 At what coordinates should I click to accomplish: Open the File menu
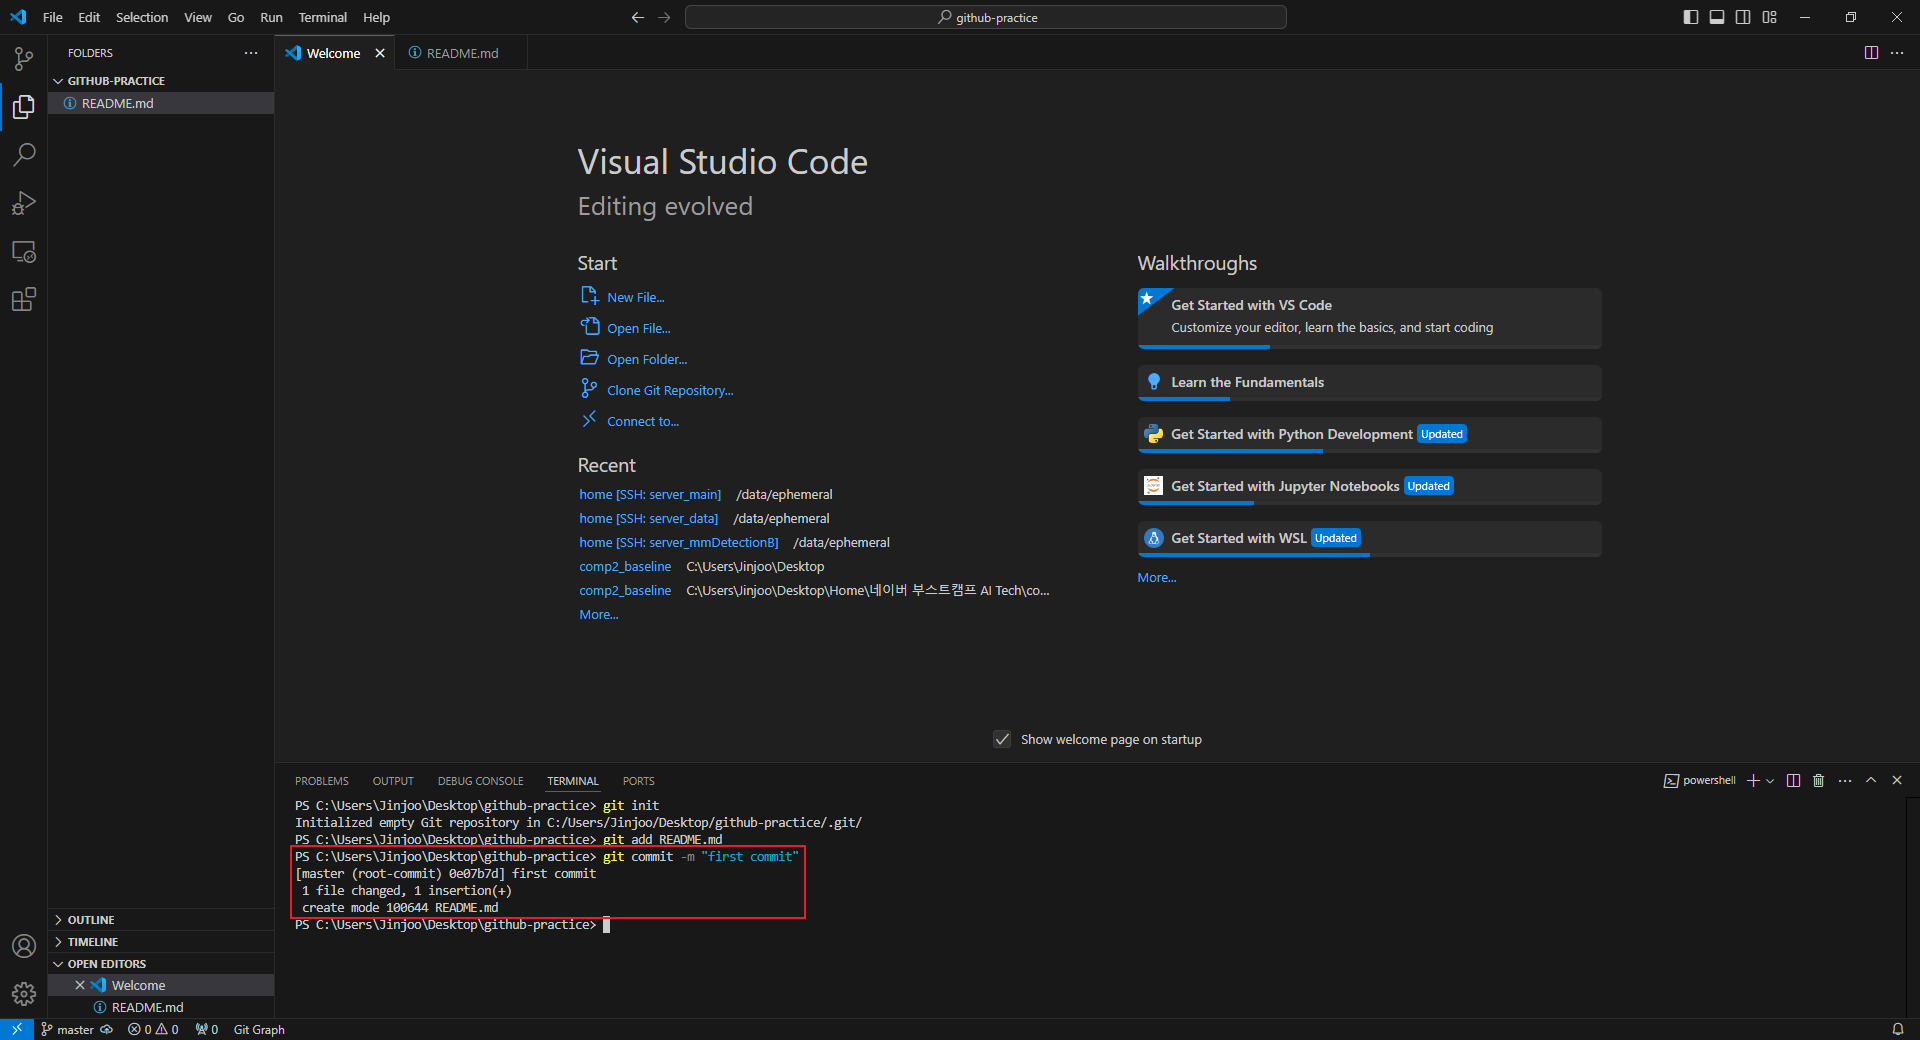coord(53,17)
